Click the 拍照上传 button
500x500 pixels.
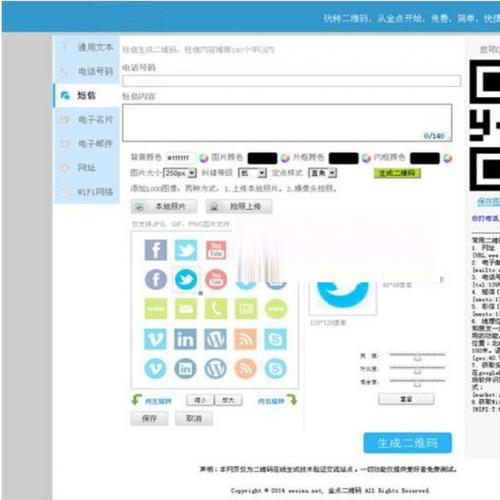point(239,206)
